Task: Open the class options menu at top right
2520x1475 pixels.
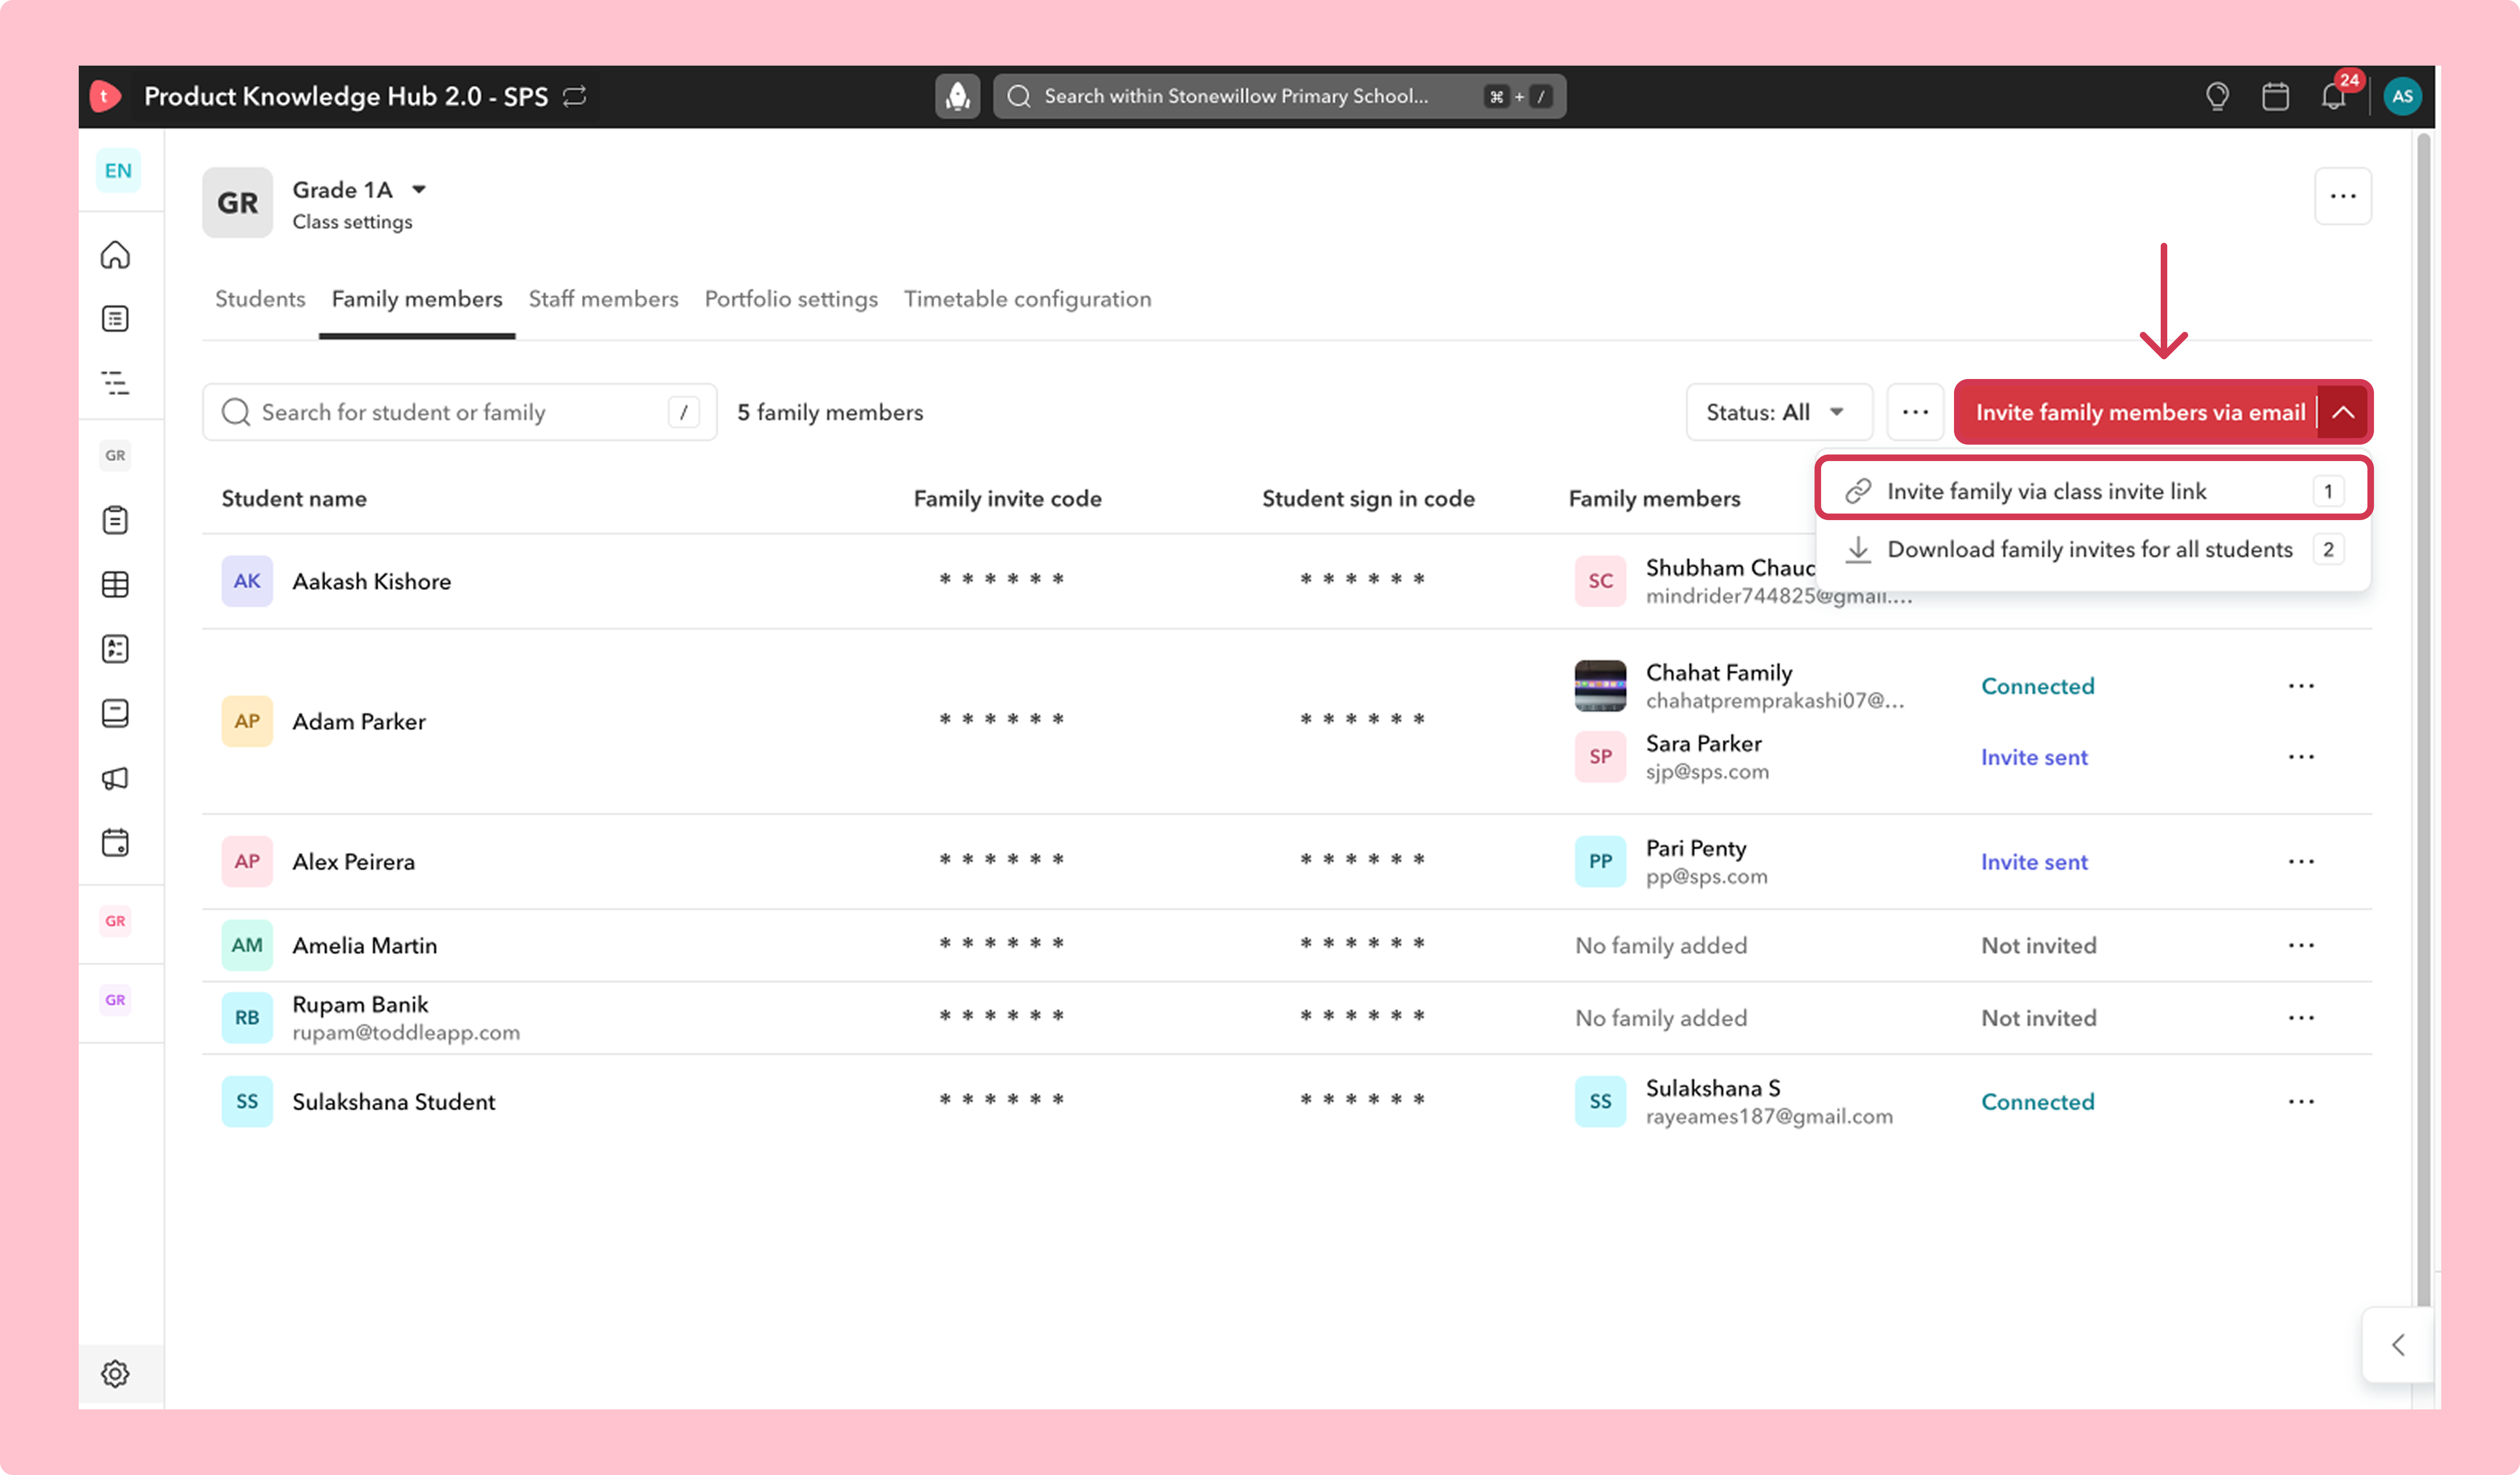Action: pyautogui.click(x=2343, y=196)
